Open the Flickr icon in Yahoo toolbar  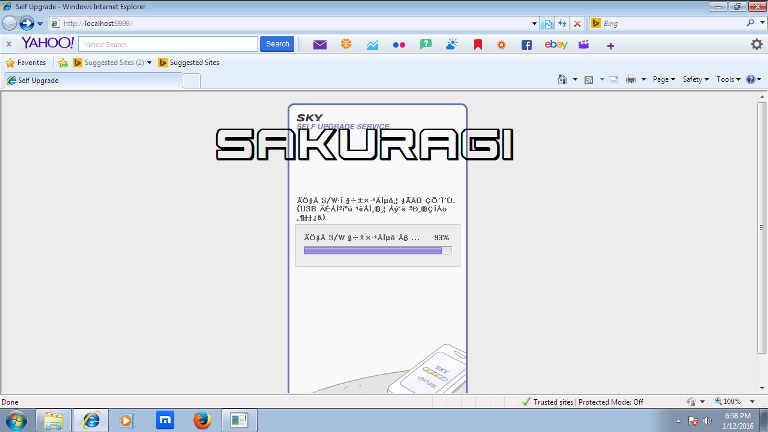click(x=399, y=44)
